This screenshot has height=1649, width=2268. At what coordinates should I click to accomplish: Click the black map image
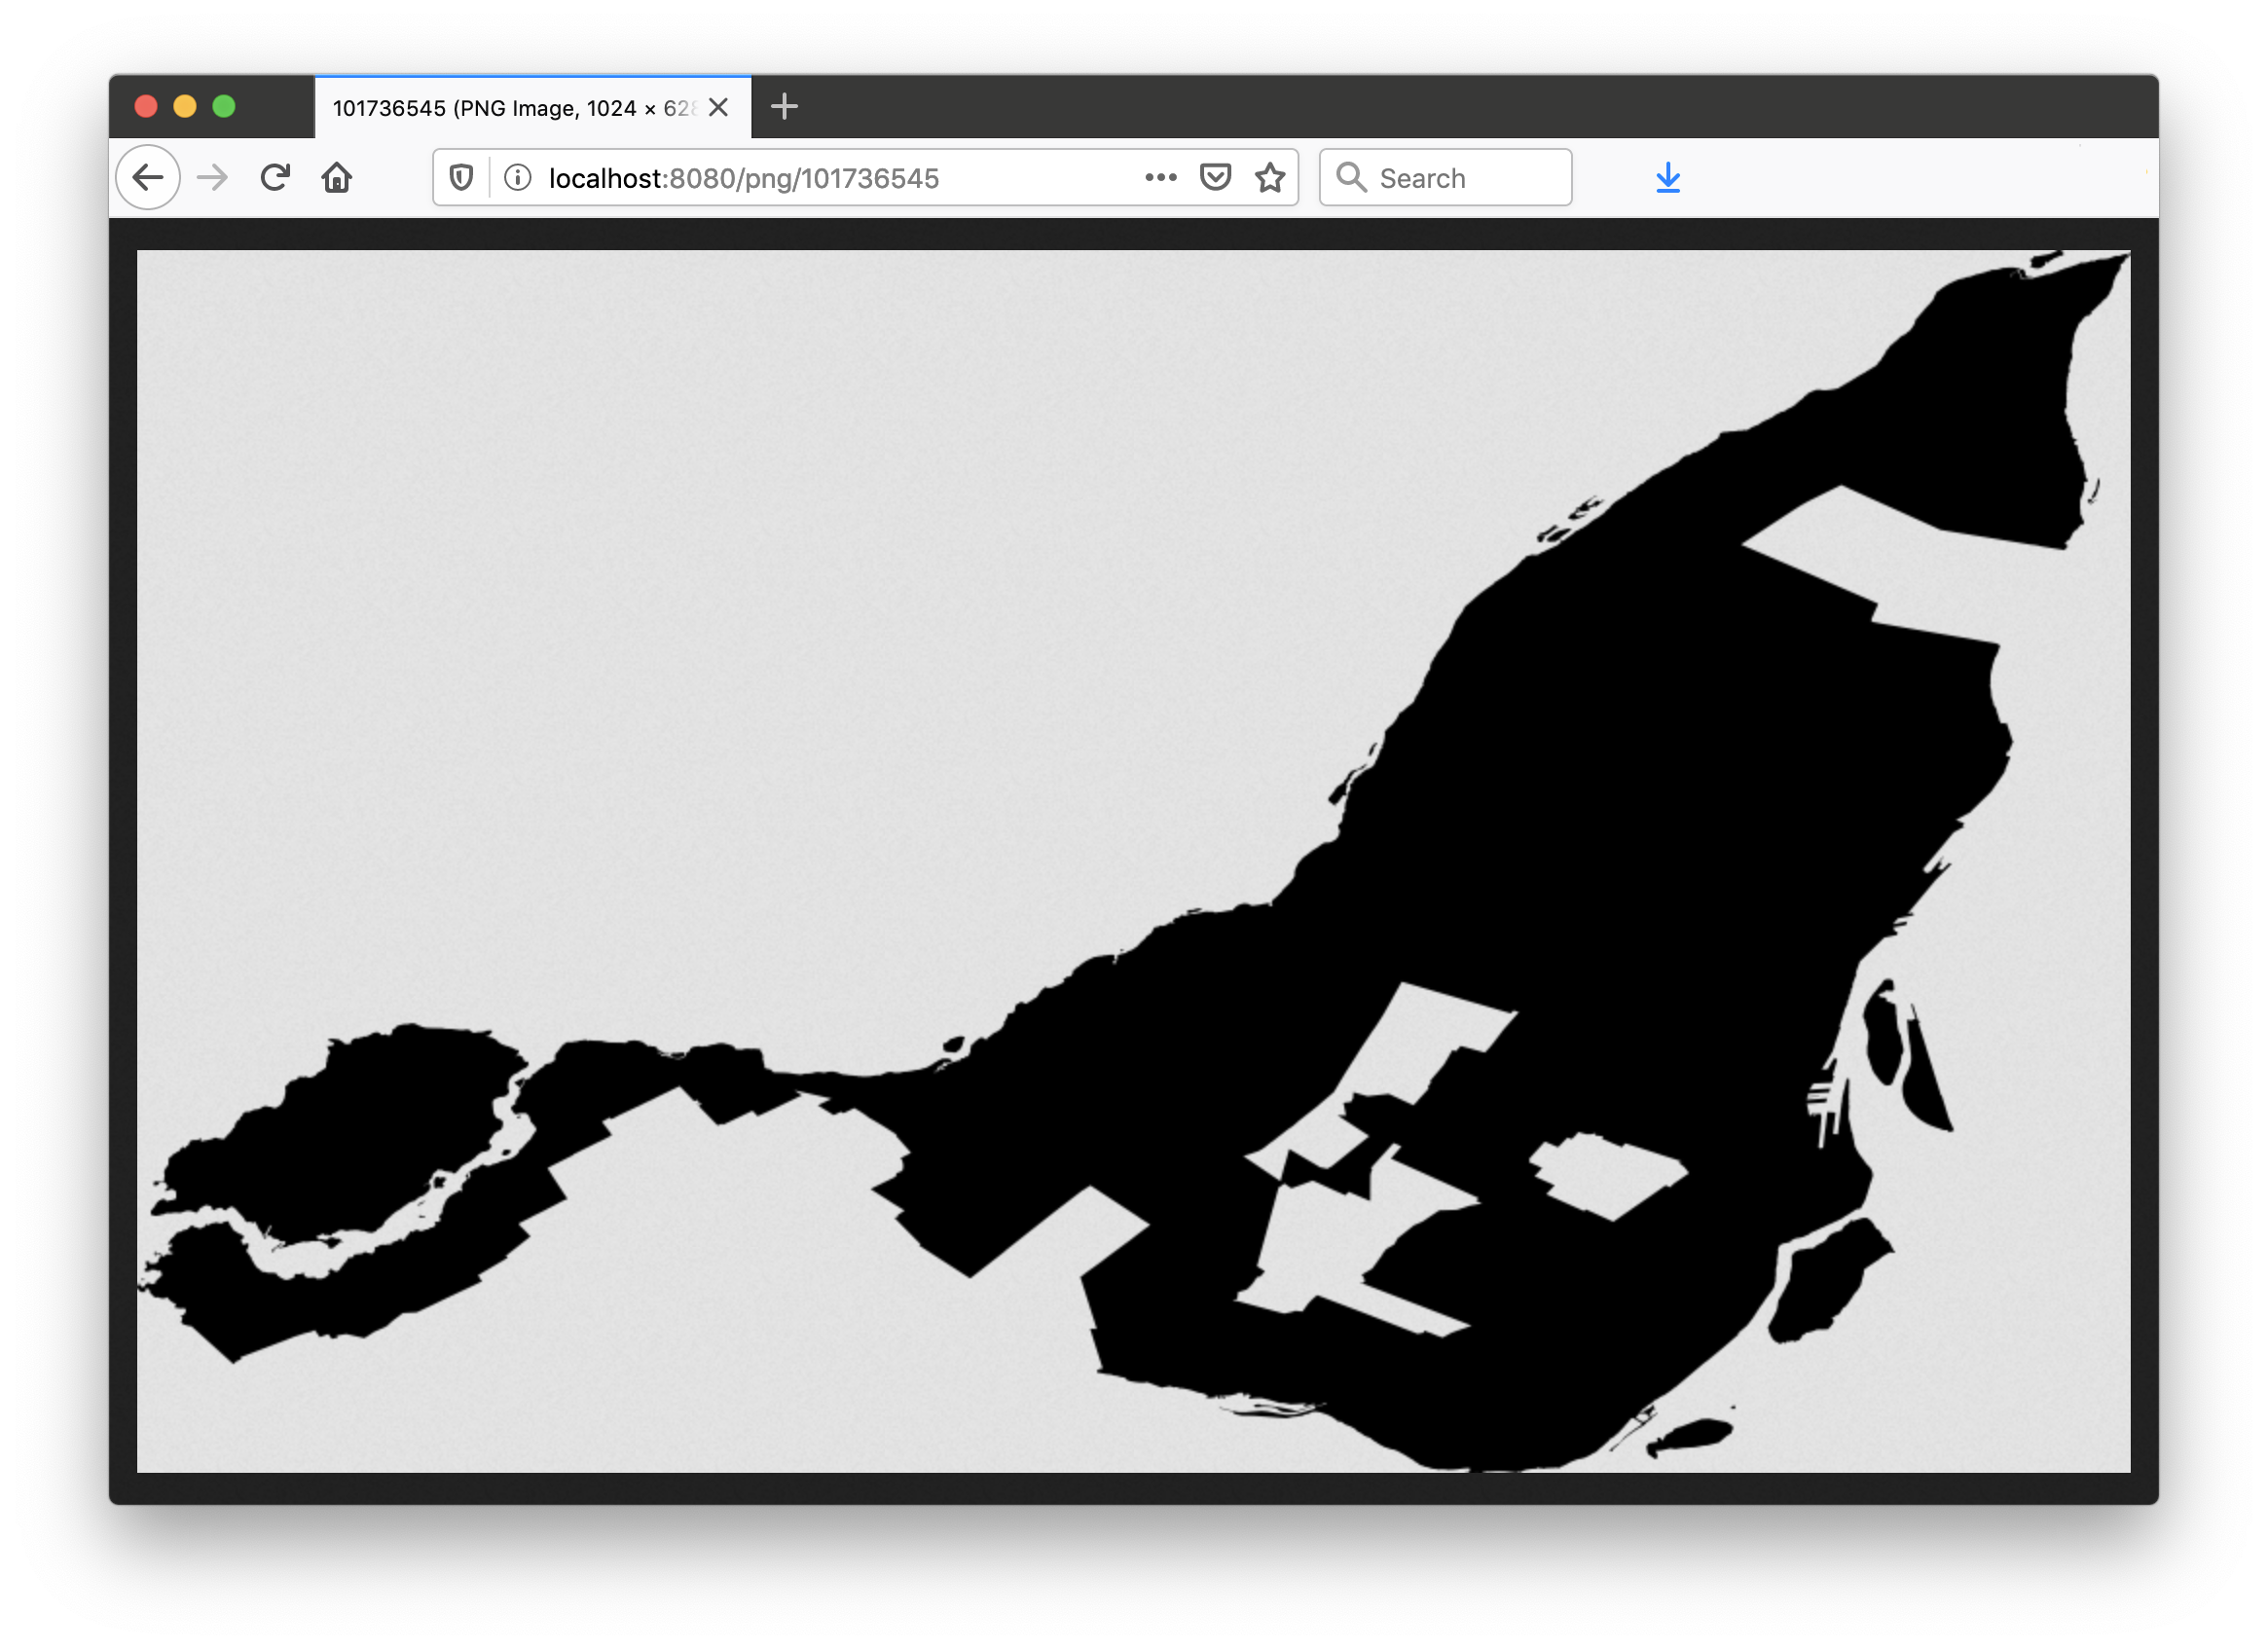pyautogui.click(x=1134, y=861)
